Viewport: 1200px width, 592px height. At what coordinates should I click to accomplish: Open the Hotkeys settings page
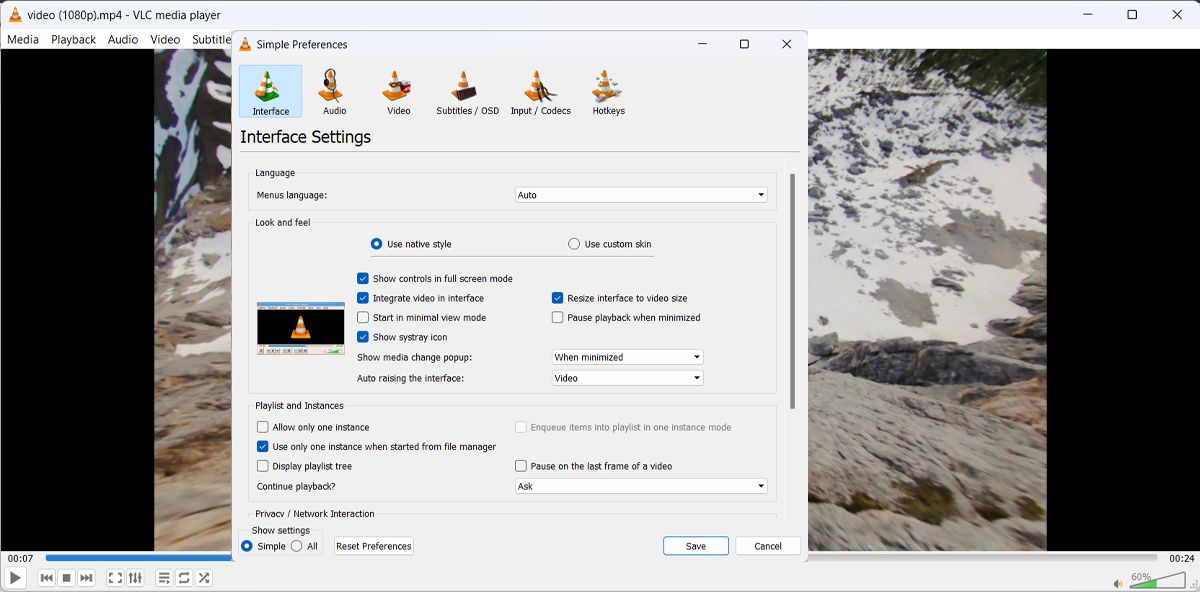coord(608,91)
